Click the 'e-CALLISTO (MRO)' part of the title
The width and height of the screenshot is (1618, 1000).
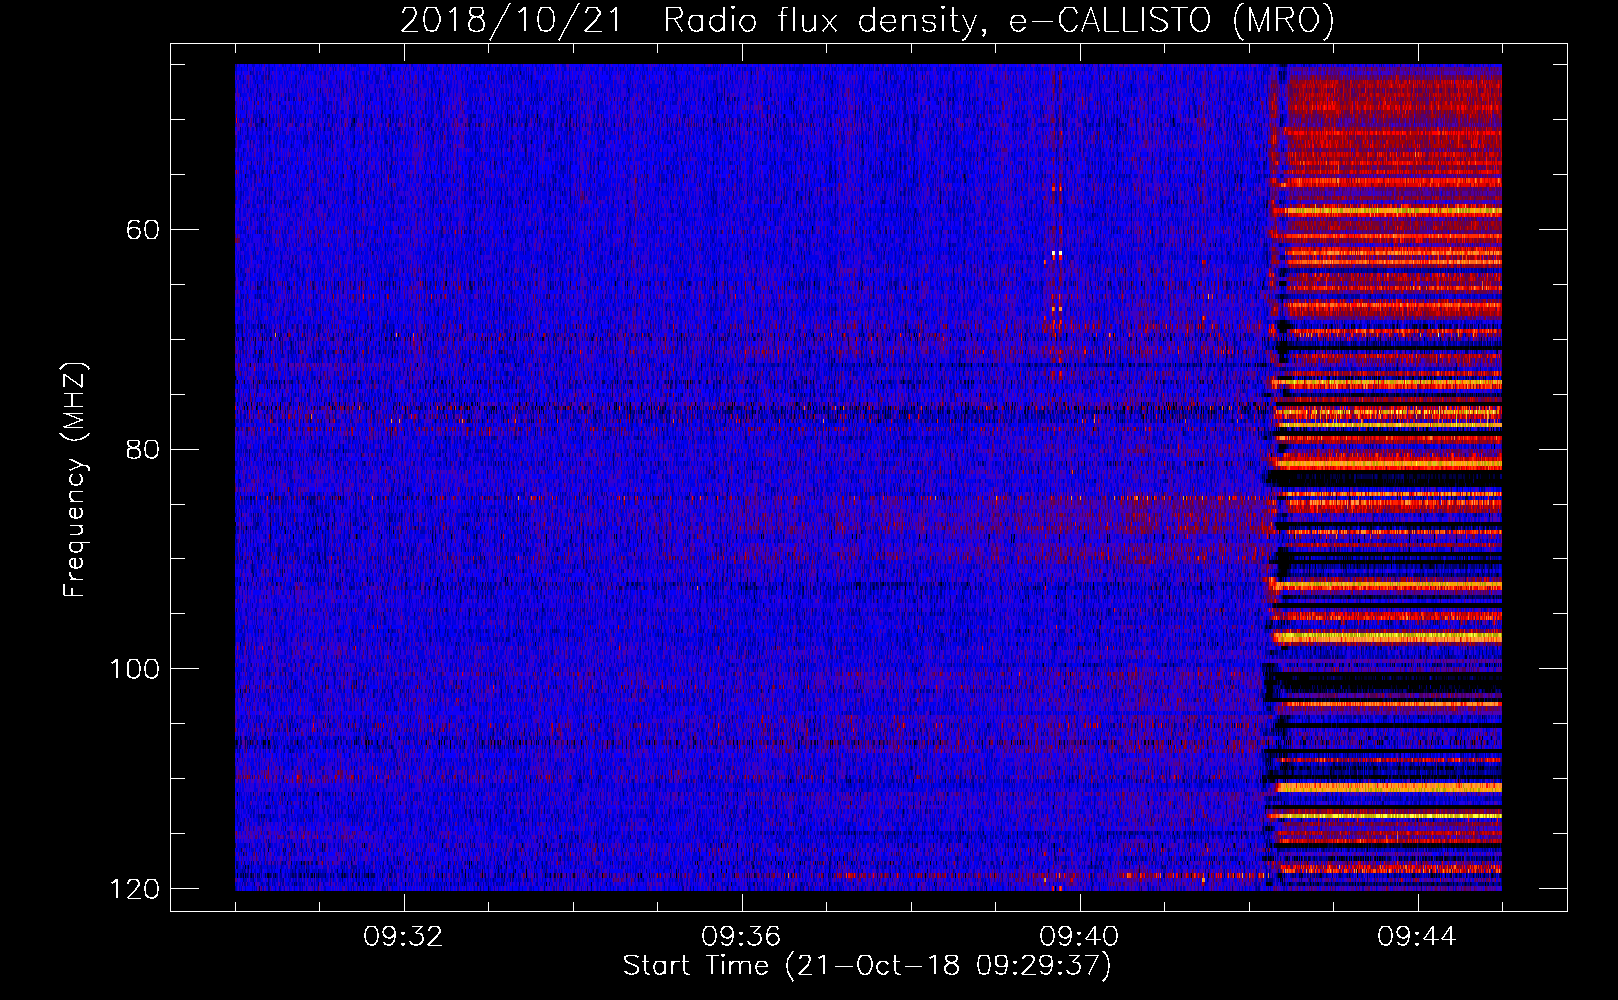point(1172,21)
